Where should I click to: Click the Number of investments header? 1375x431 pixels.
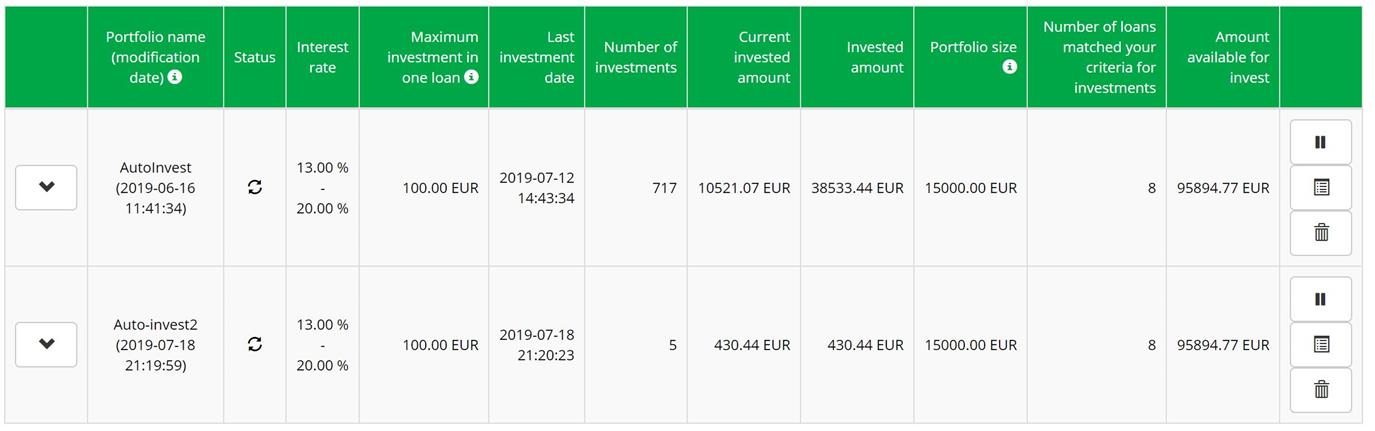pyautogui.click(x=640, y=57)
